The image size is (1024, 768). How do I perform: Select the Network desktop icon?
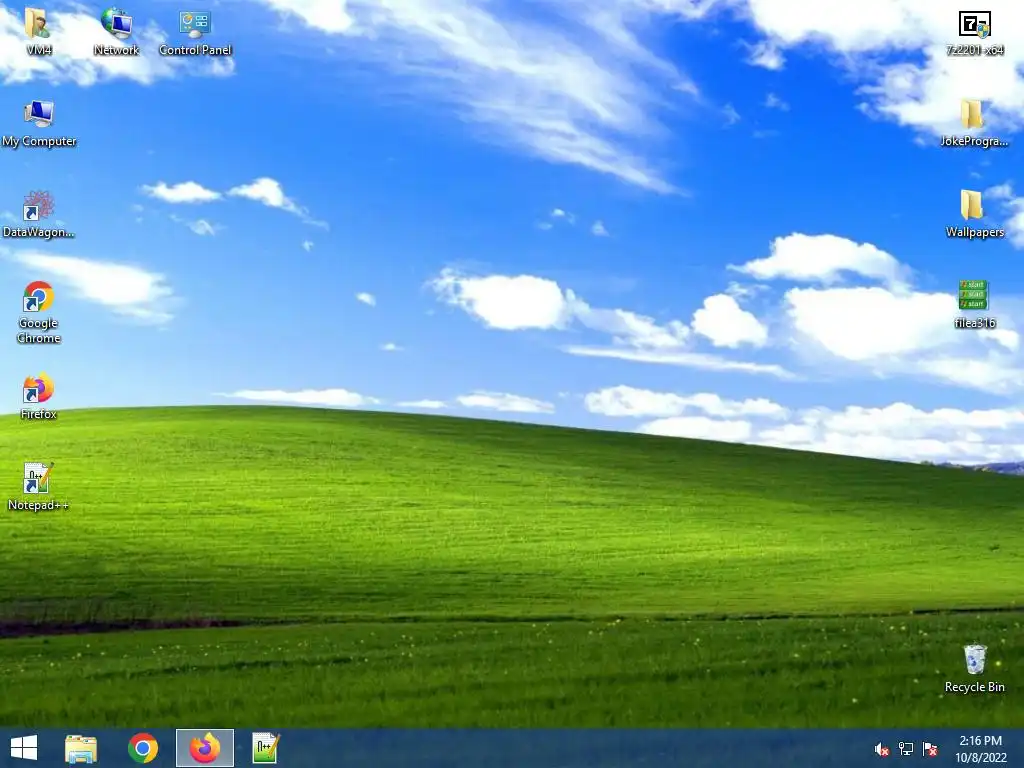click(x=116, y=24)
